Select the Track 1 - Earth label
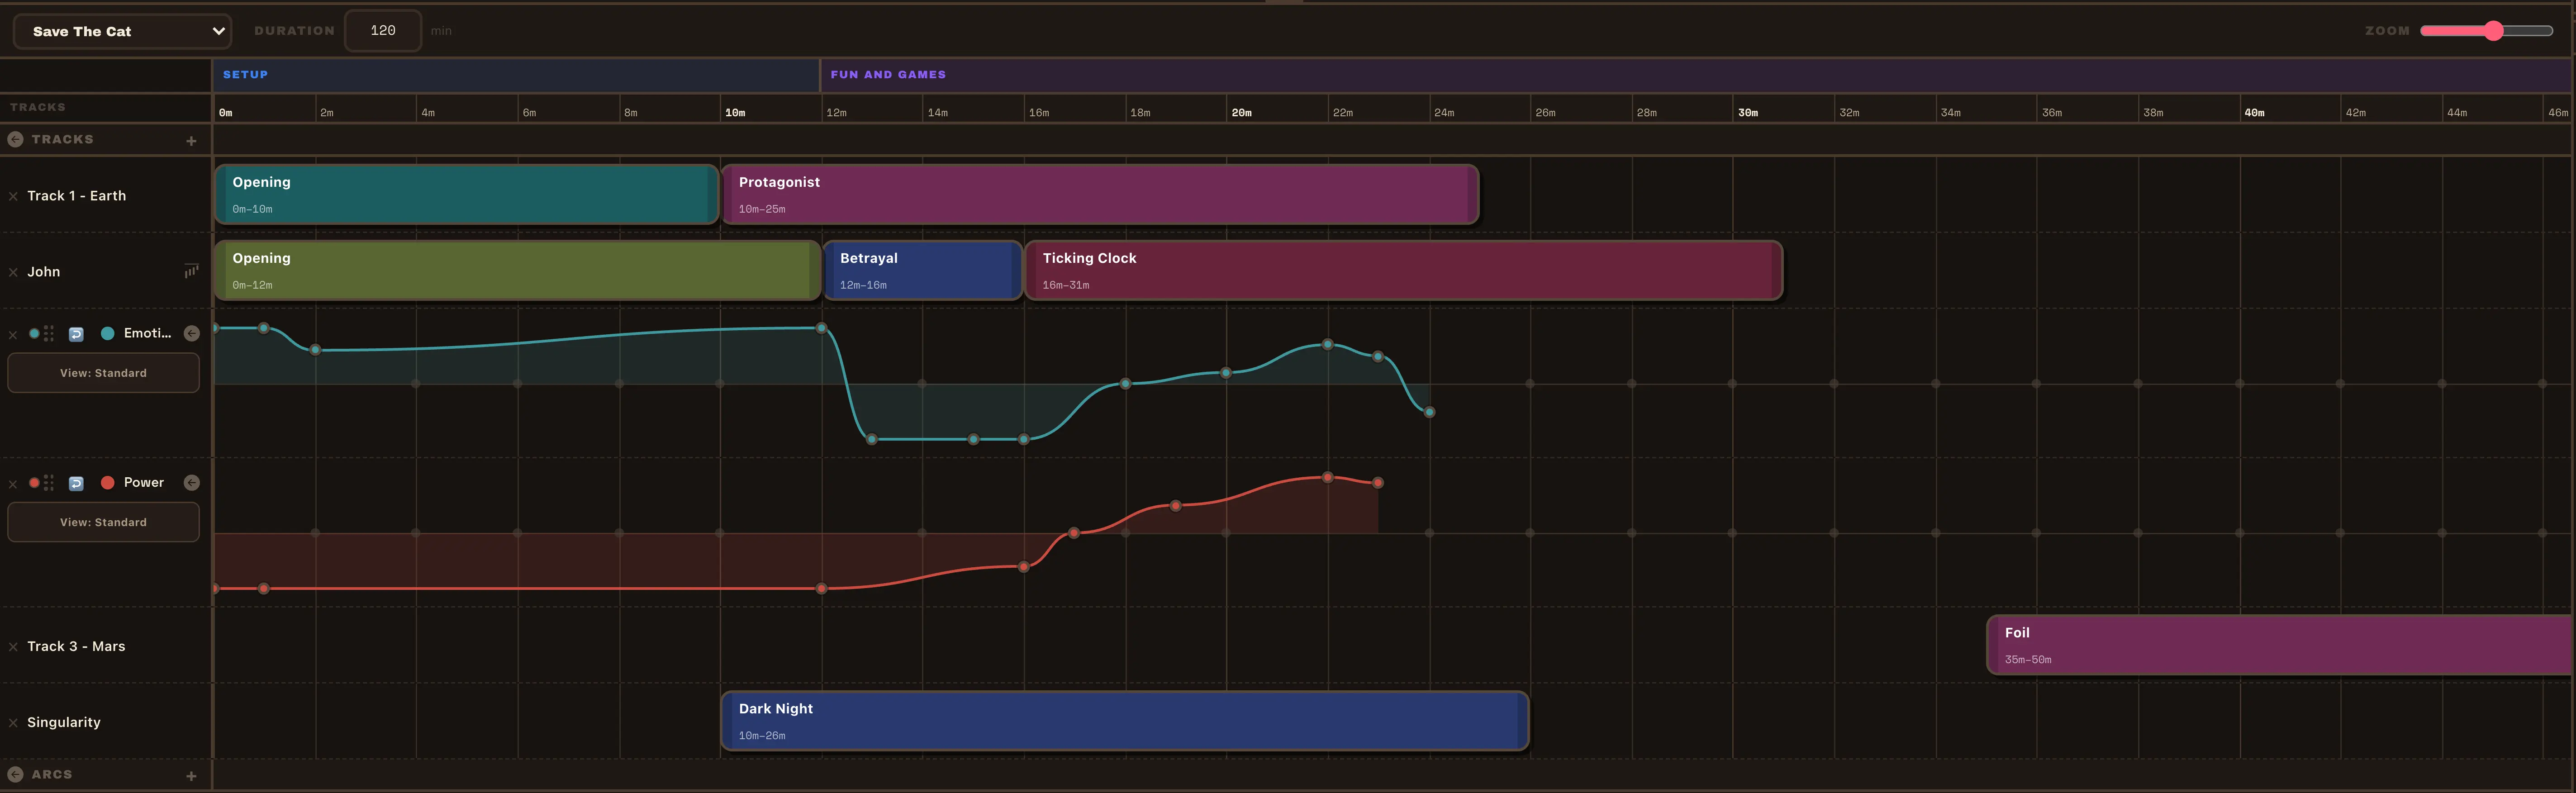 pos(77,196)
